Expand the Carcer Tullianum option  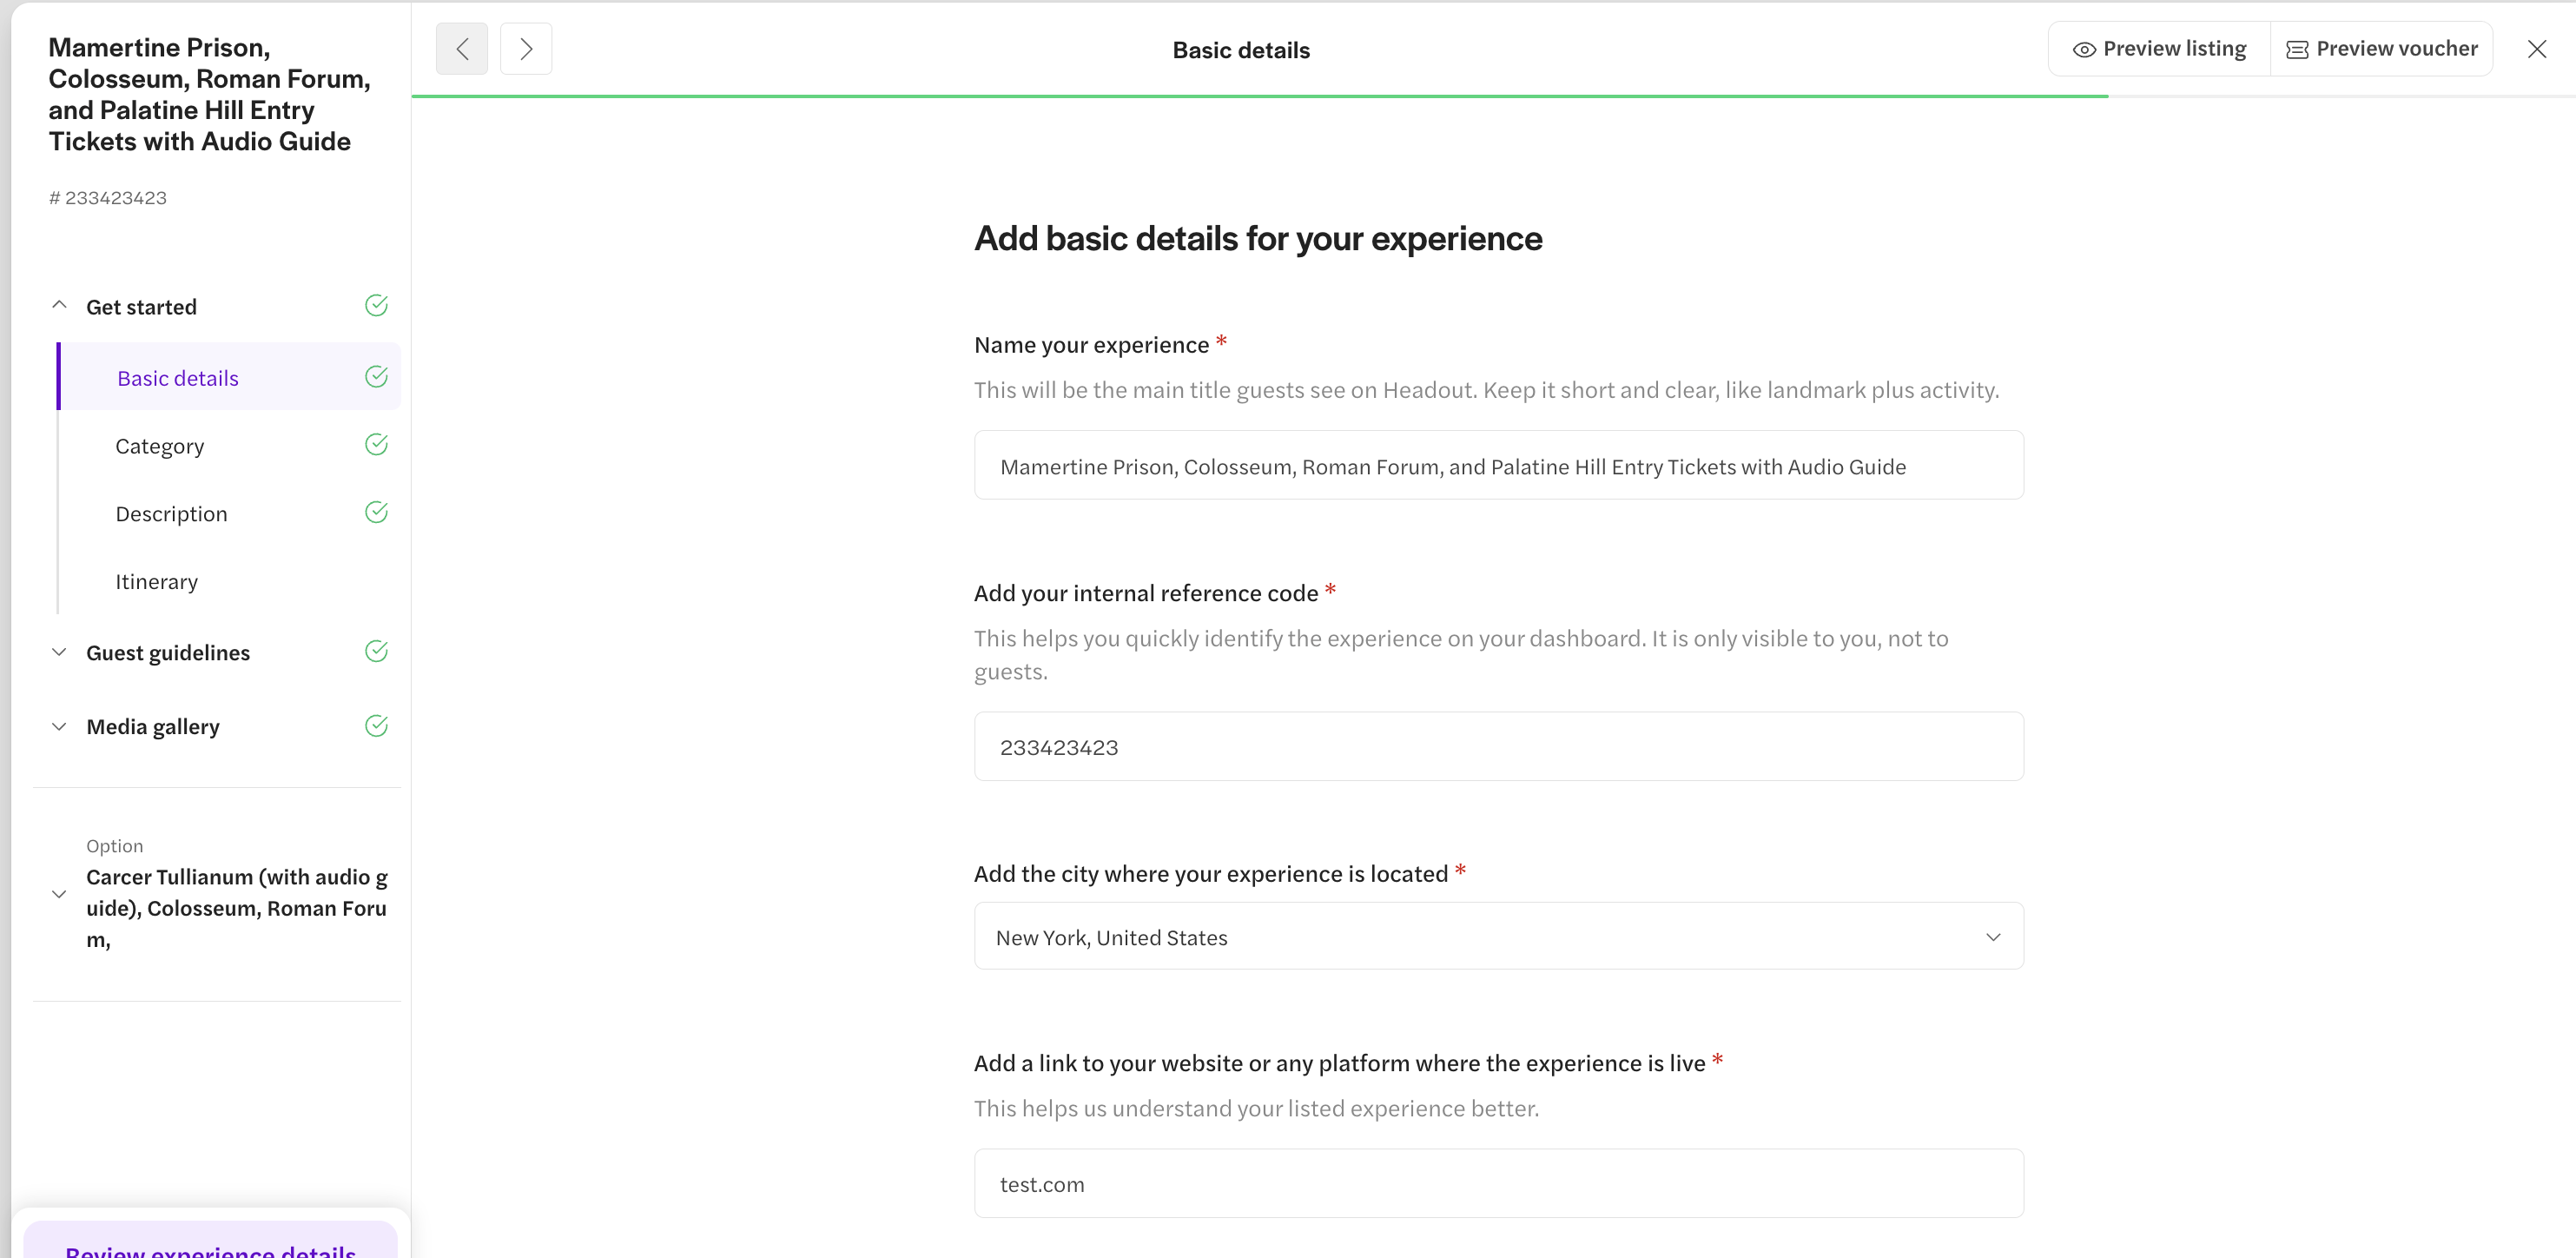click(x=59, y=894)
